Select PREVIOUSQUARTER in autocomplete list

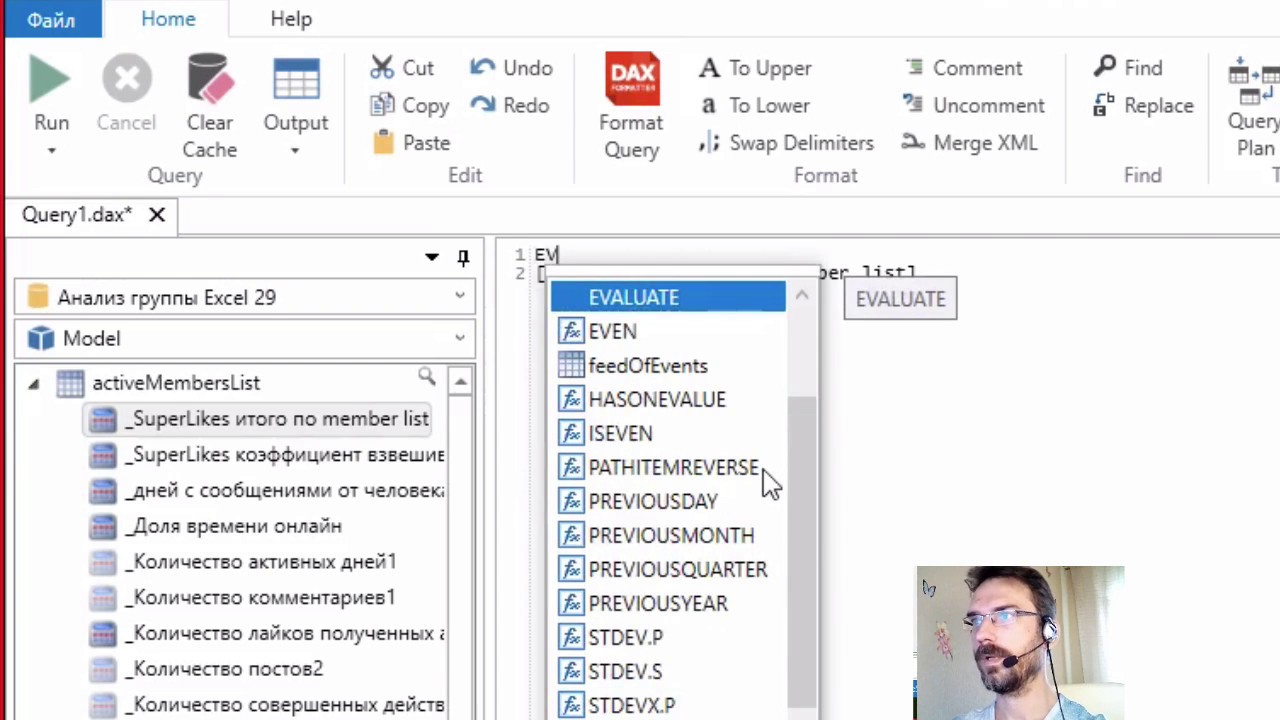[668, 569]
